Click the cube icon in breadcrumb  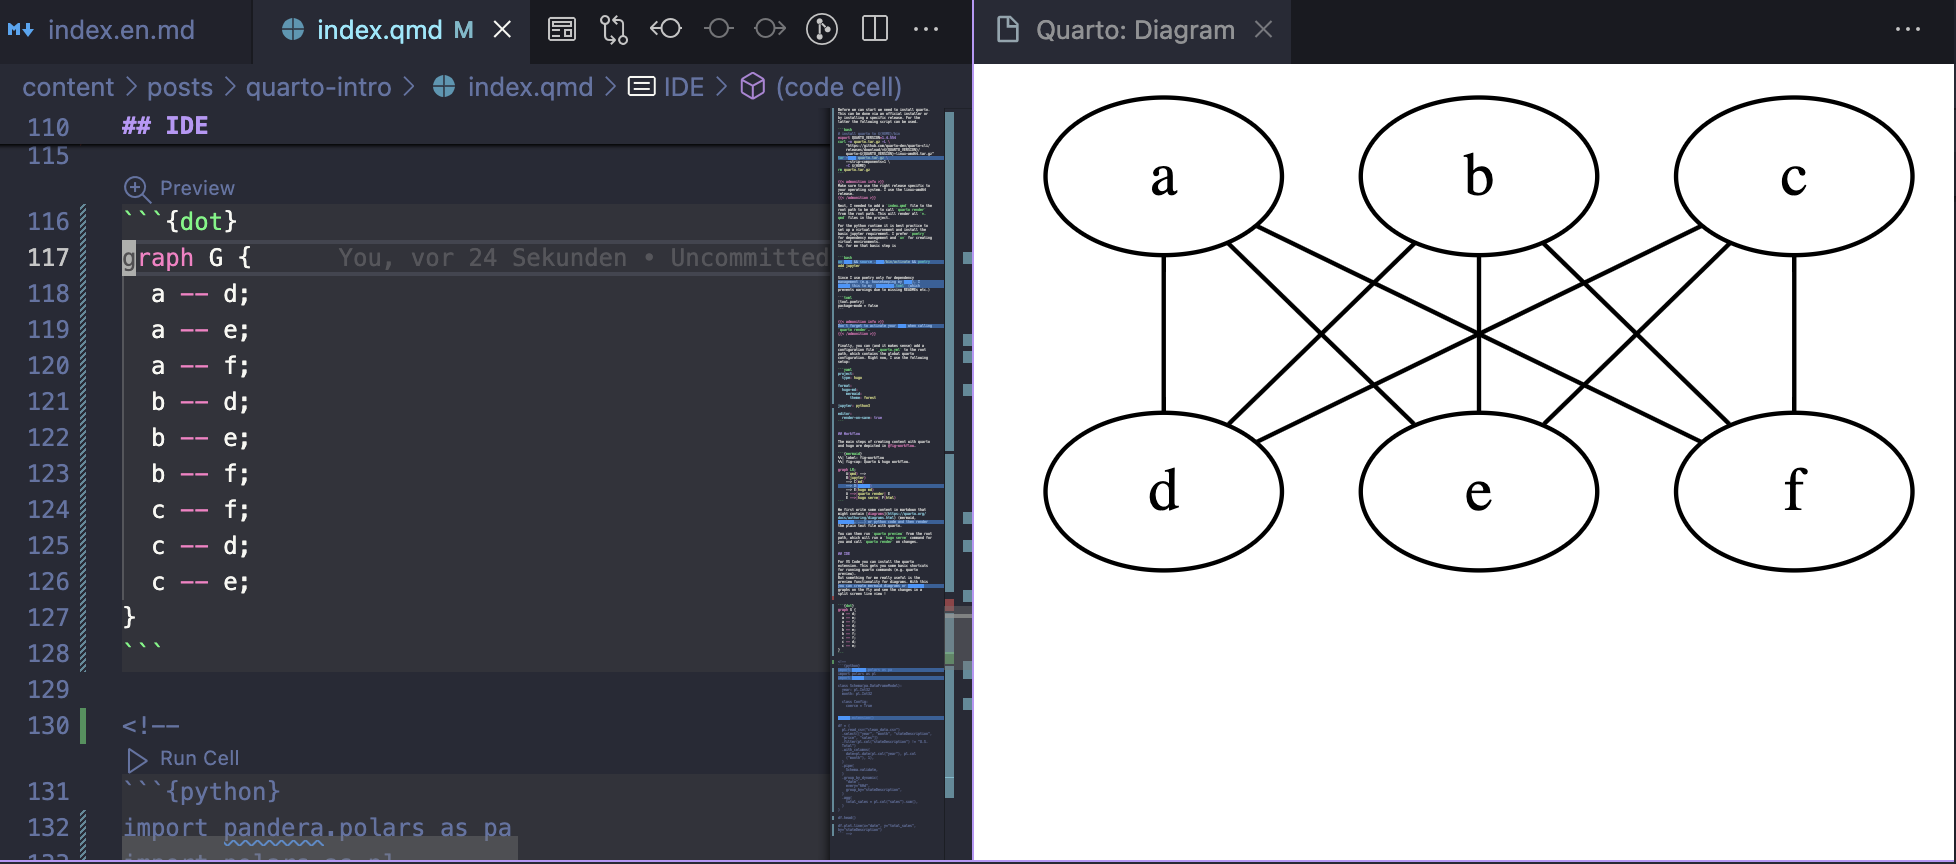(753, 87)
